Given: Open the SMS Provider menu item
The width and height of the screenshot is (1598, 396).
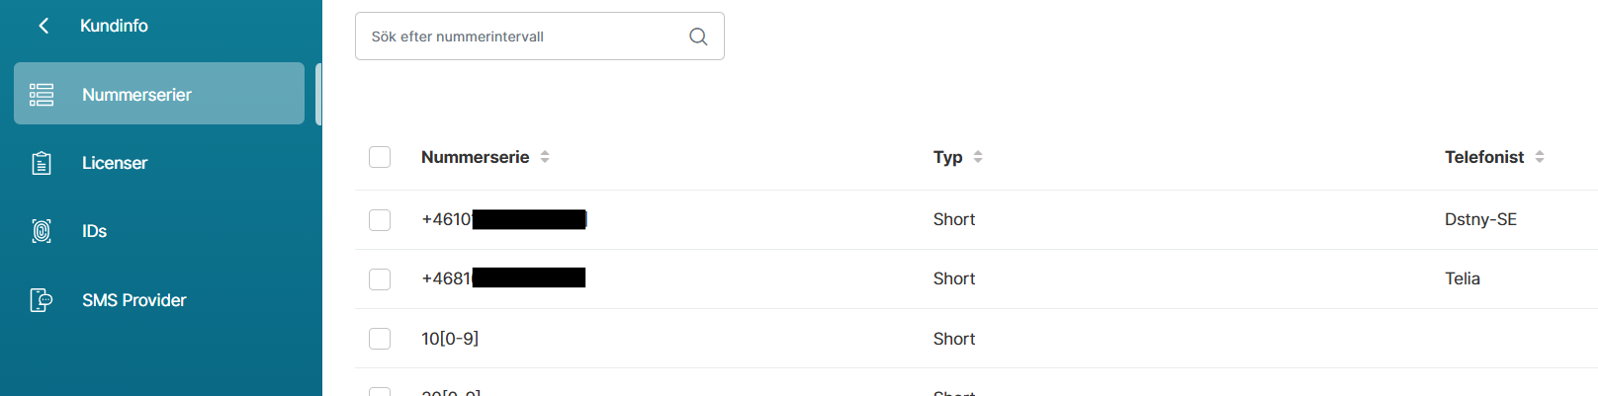Looking at the screenshot, I should pos(159,300).
